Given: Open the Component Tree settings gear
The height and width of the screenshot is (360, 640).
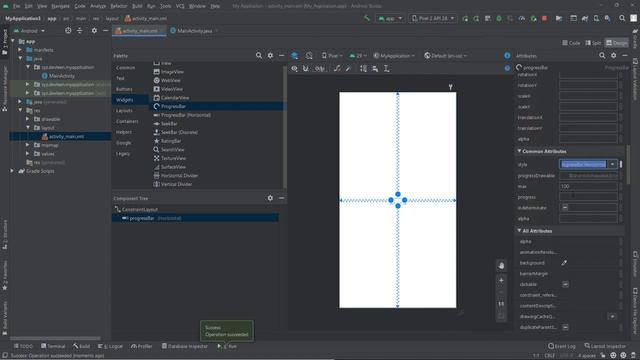Looking at the screenshot, I should [270, 198].
